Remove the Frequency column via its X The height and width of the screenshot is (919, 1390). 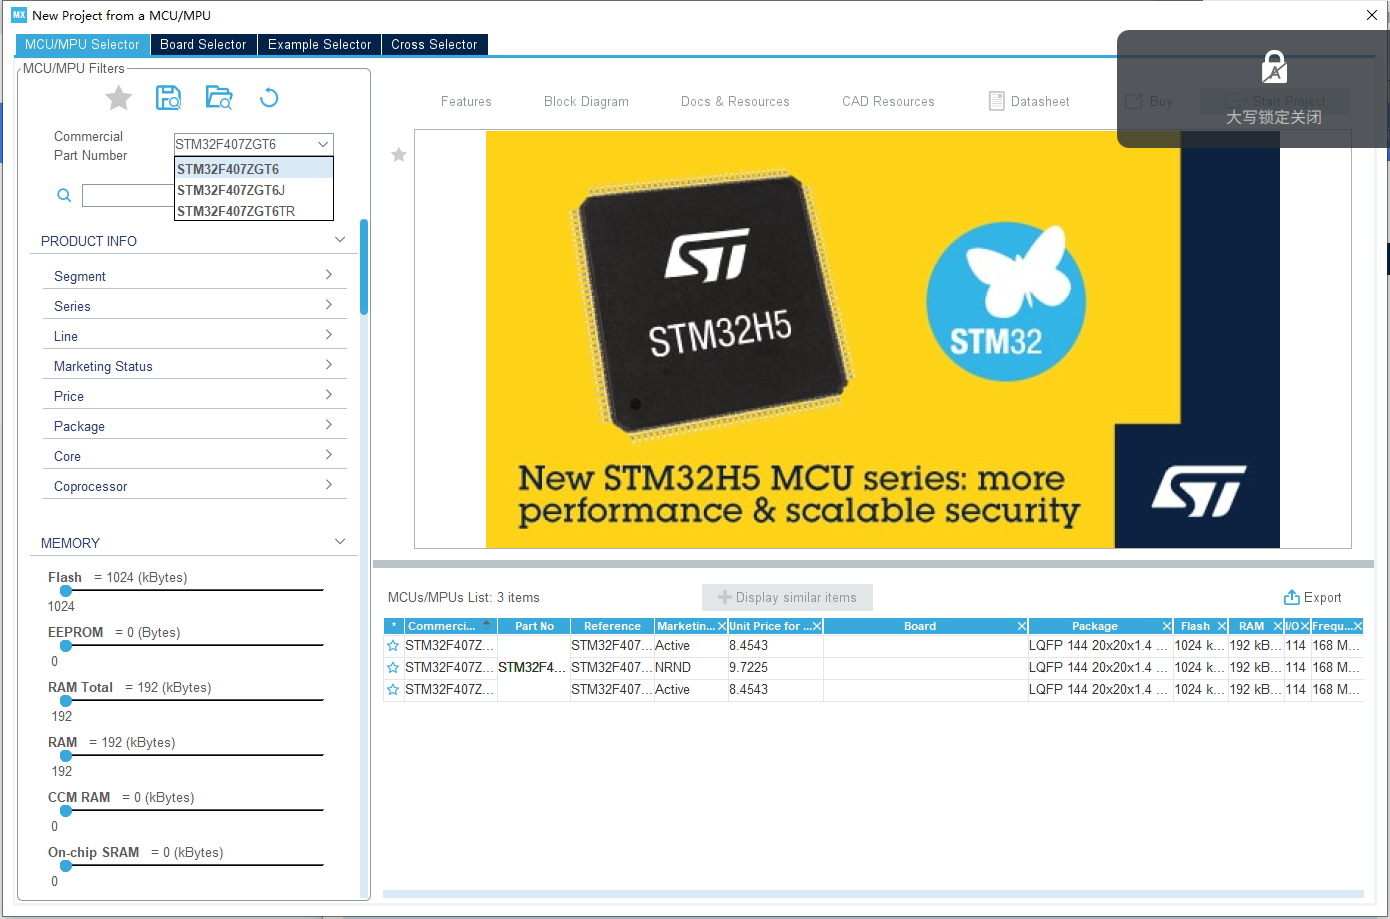tap(1358, 626)
